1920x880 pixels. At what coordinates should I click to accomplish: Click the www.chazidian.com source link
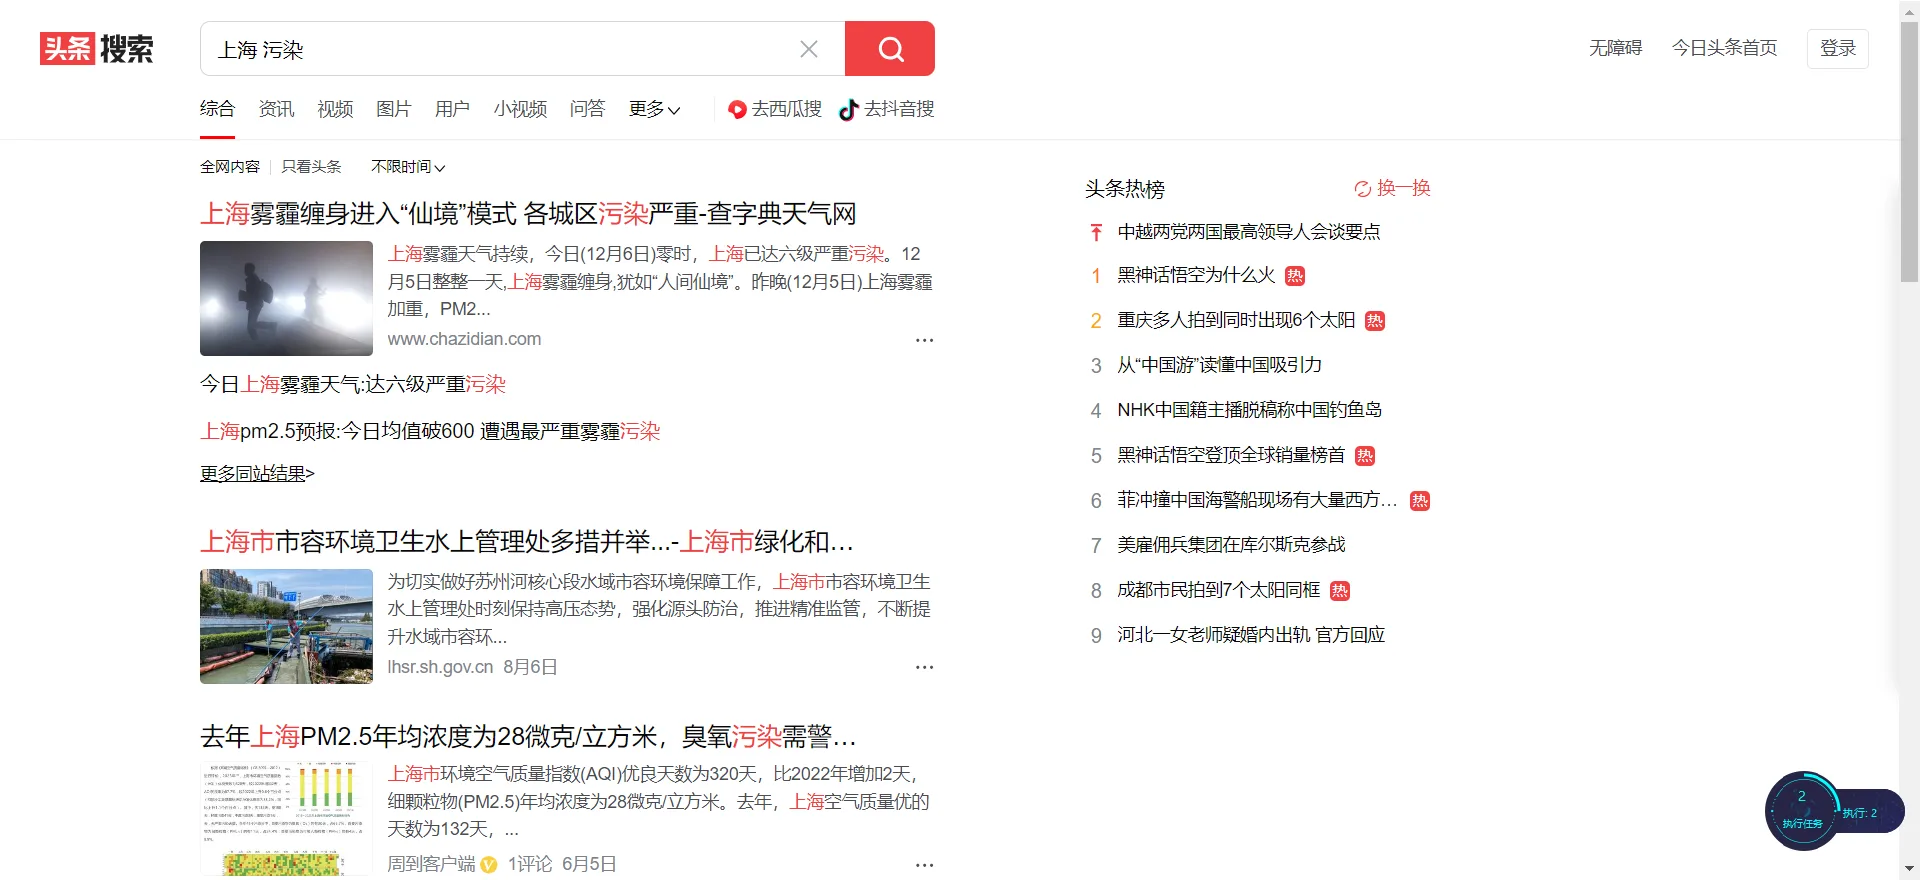pos(464,339)
